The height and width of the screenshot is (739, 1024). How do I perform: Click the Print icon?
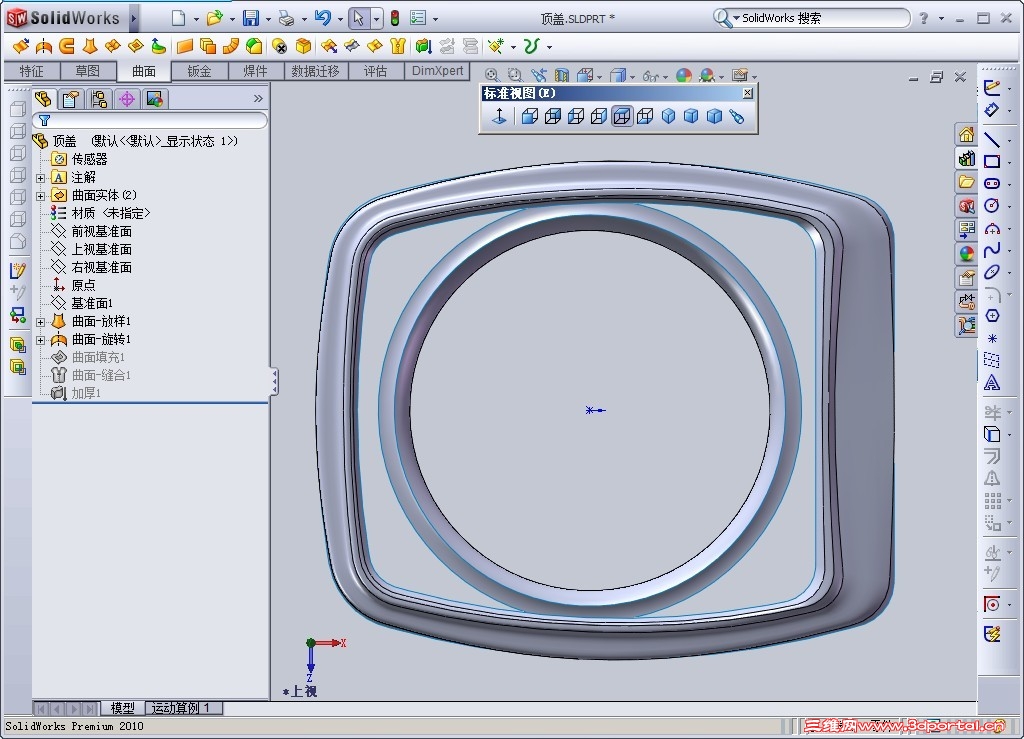point(286,18)
